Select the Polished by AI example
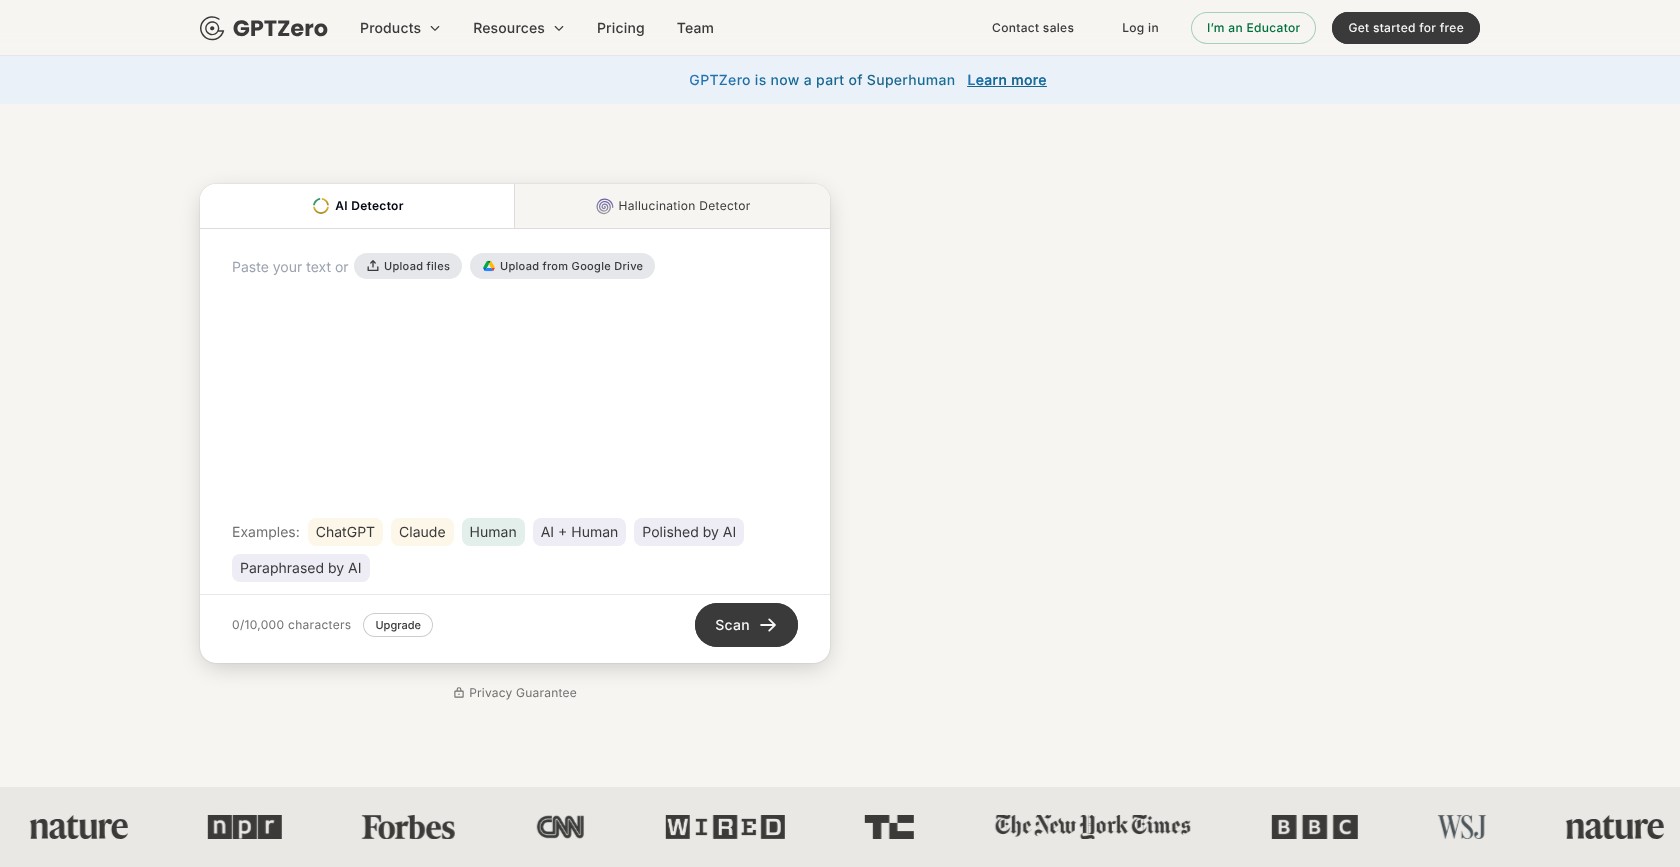 tap(689, 532)
